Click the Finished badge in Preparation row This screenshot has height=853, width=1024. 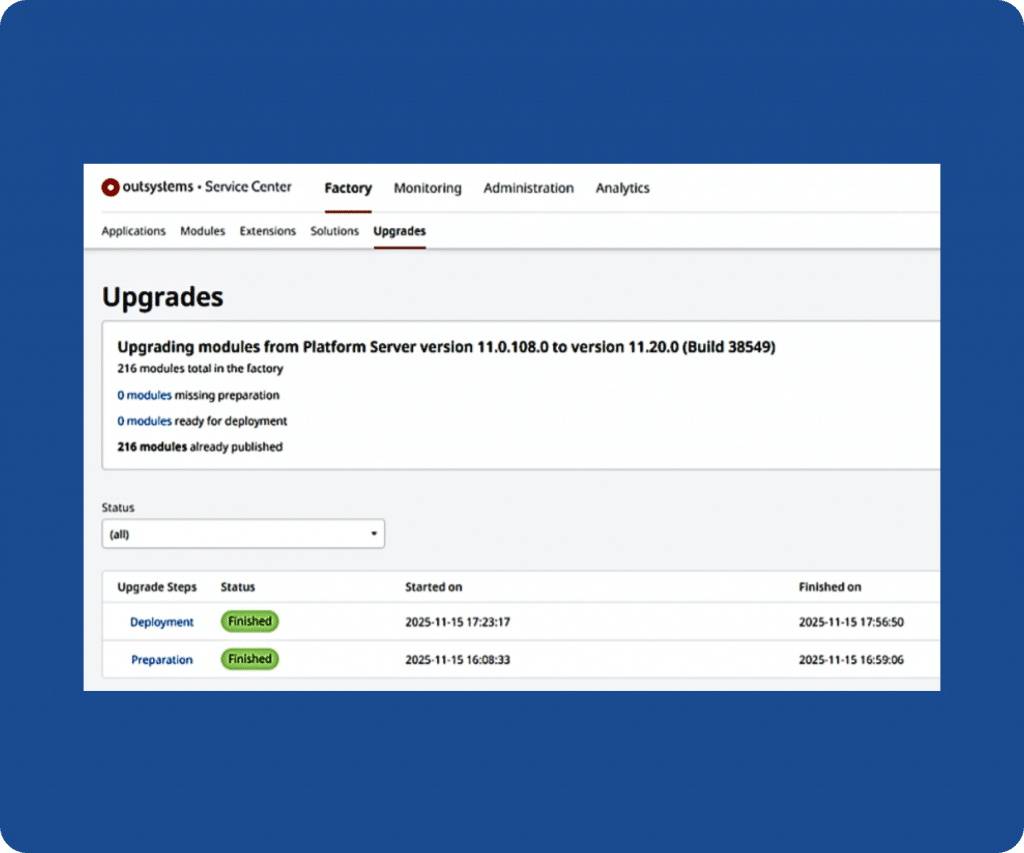249,659
